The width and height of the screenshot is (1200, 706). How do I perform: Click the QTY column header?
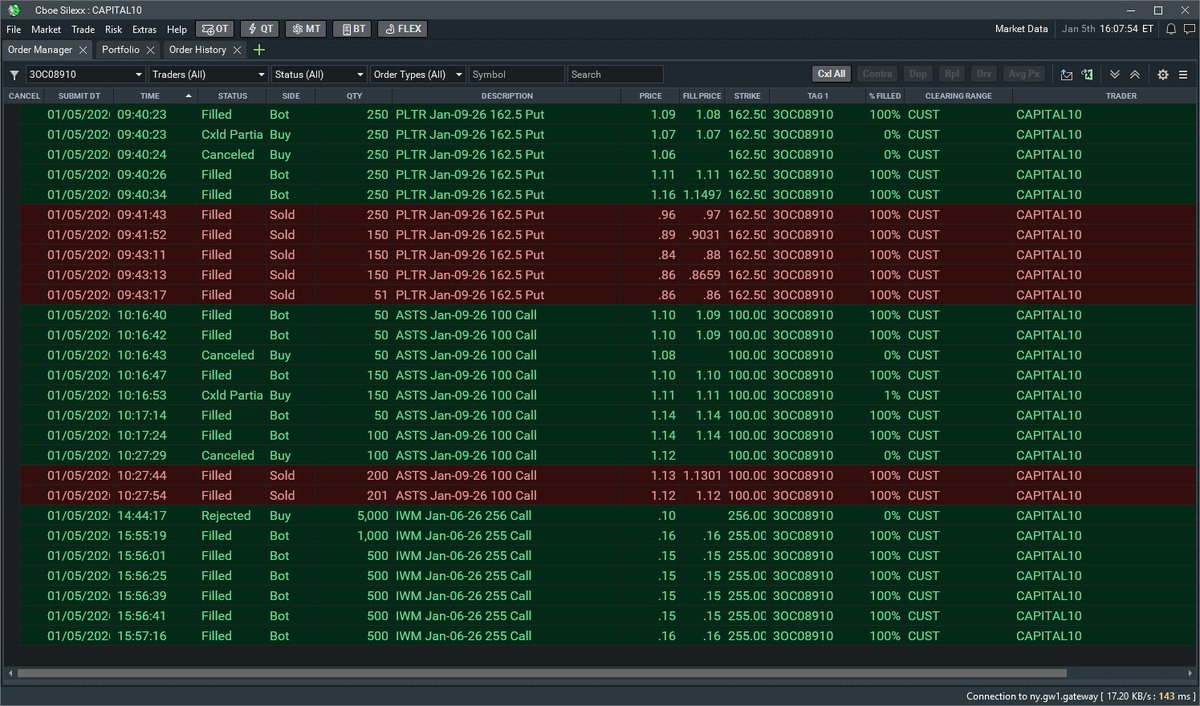[x=354, y=96]
